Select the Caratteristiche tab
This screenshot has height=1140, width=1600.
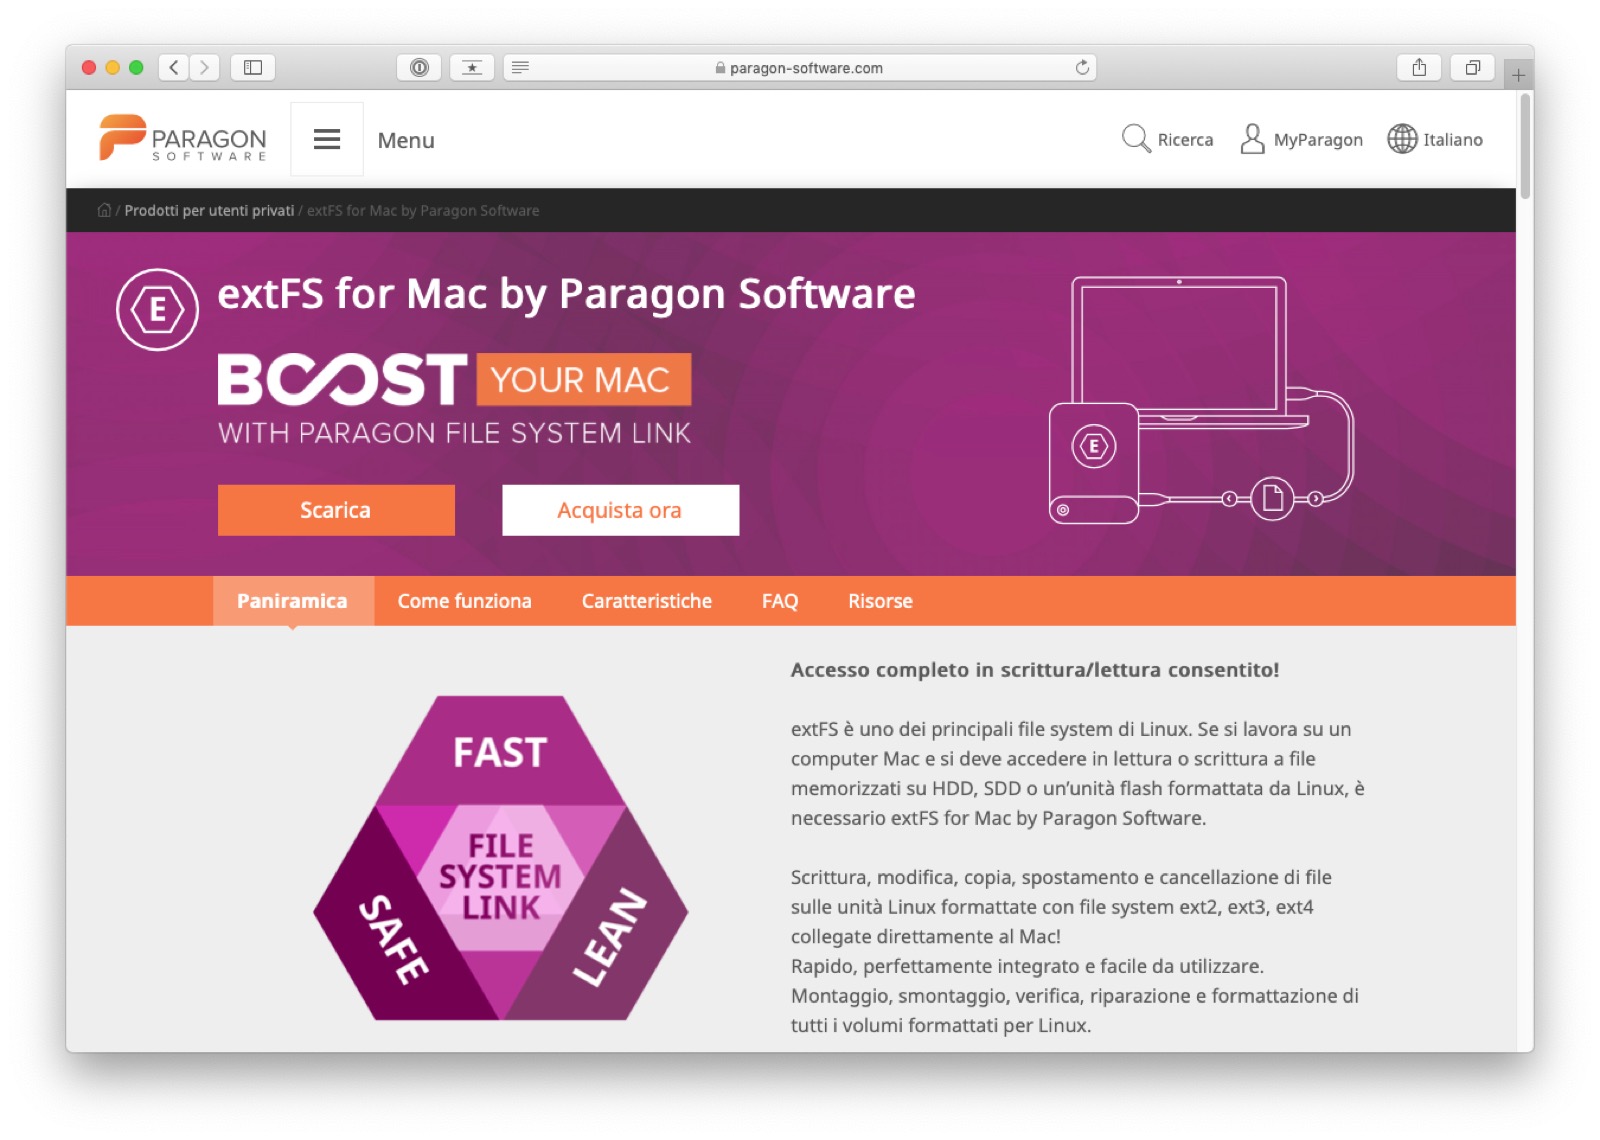[x=646, y=601]
